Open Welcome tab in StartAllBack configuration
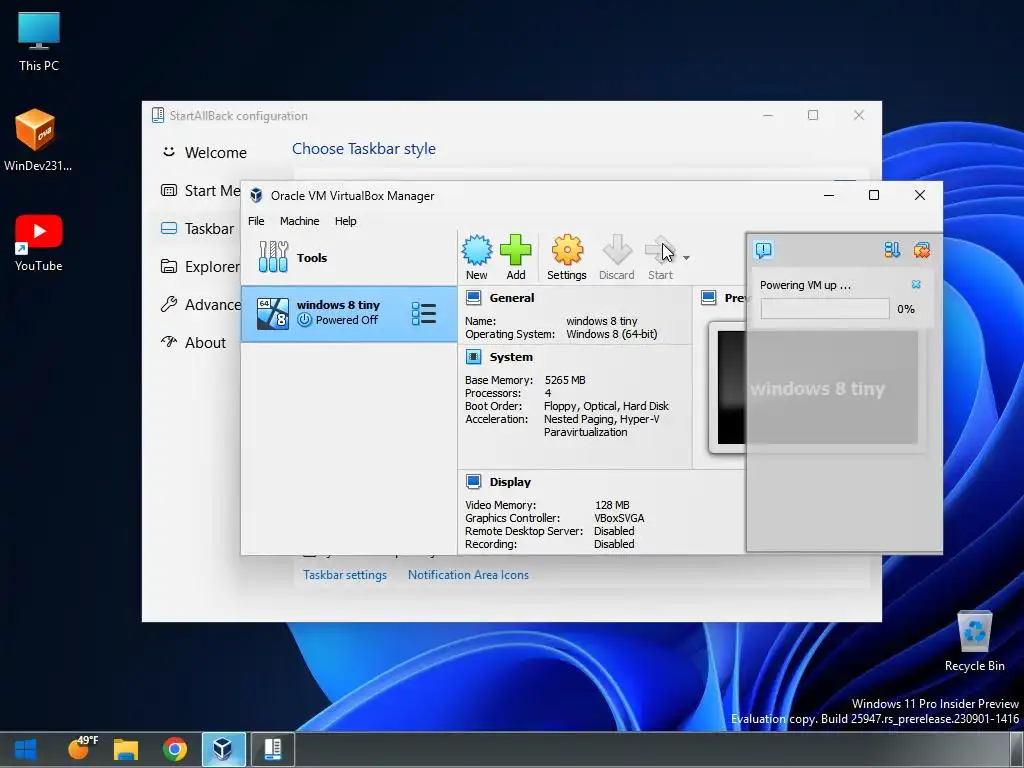Screen dimensions: 1024x768 point(204,152)
